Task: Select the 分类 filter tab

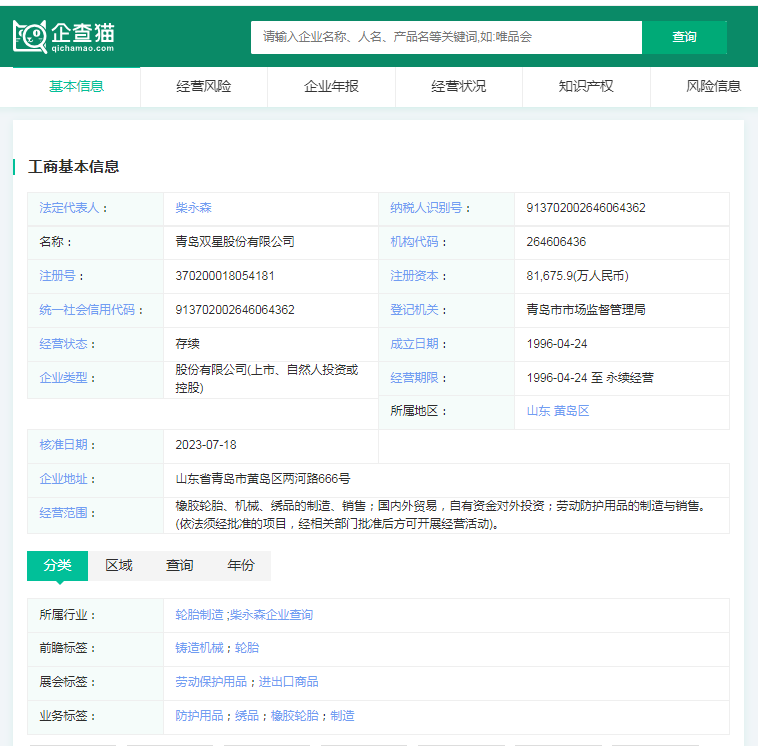Action: (57, 565)
